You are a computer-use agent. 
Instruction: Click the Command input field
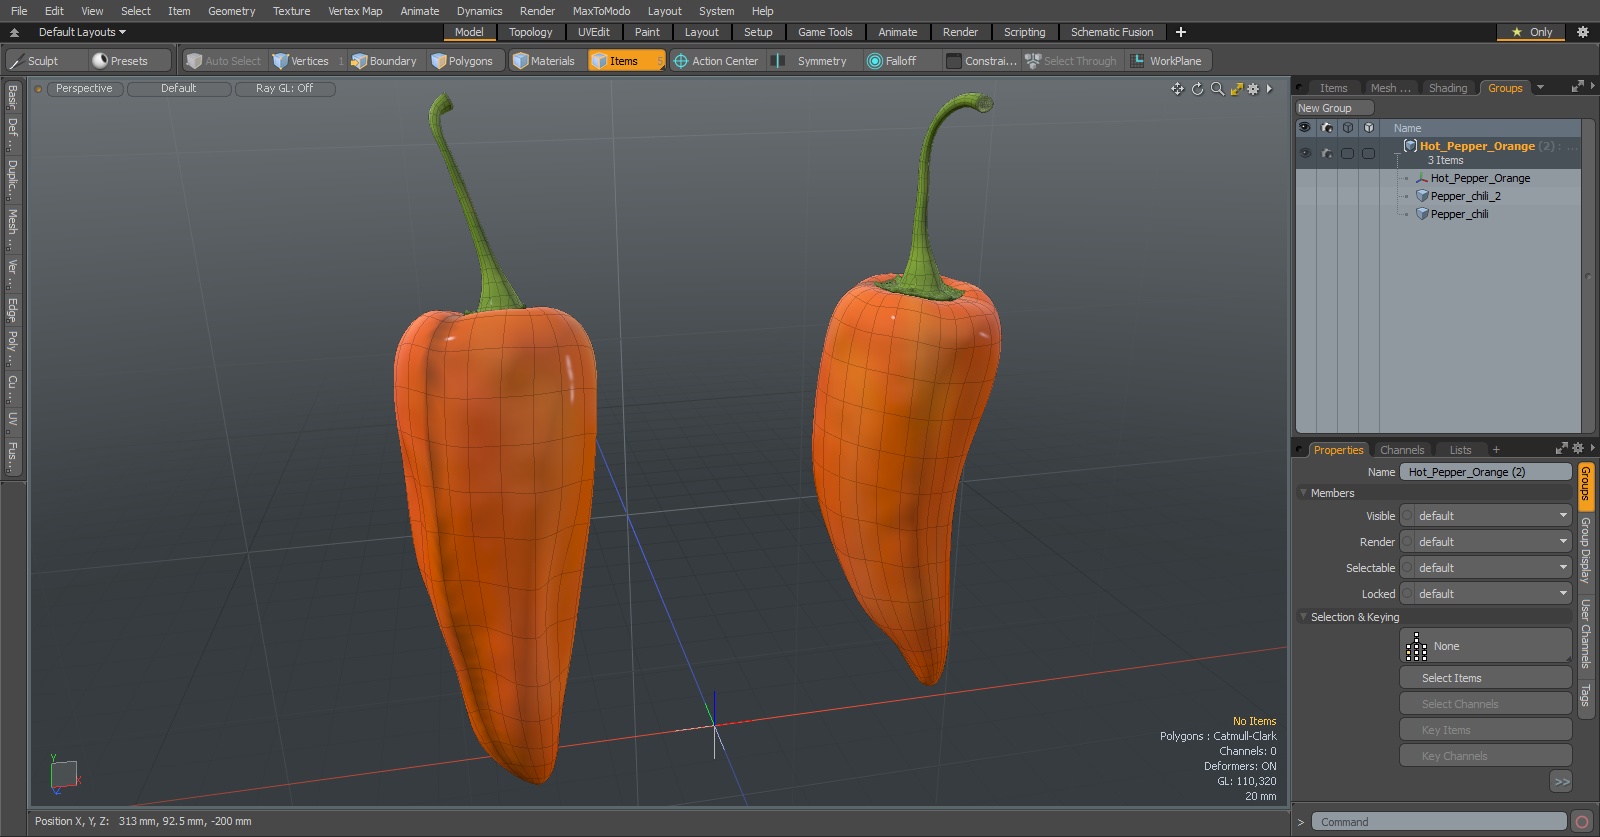(x=1438, y=822)
